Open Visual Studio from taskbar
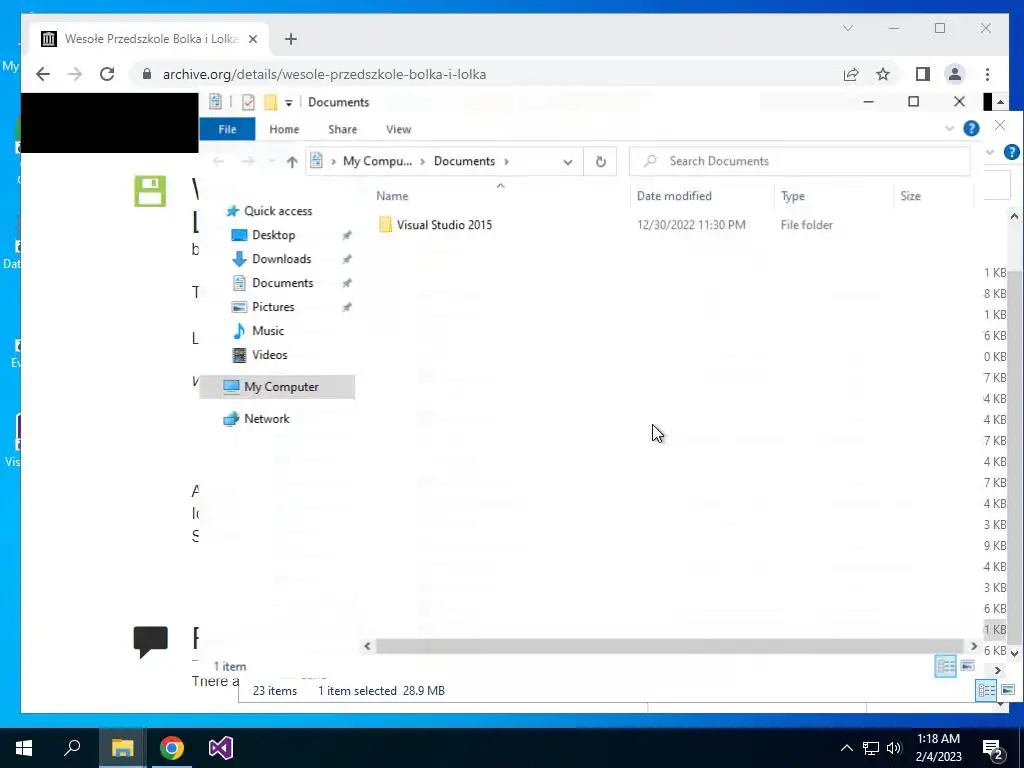 point(221,748)
